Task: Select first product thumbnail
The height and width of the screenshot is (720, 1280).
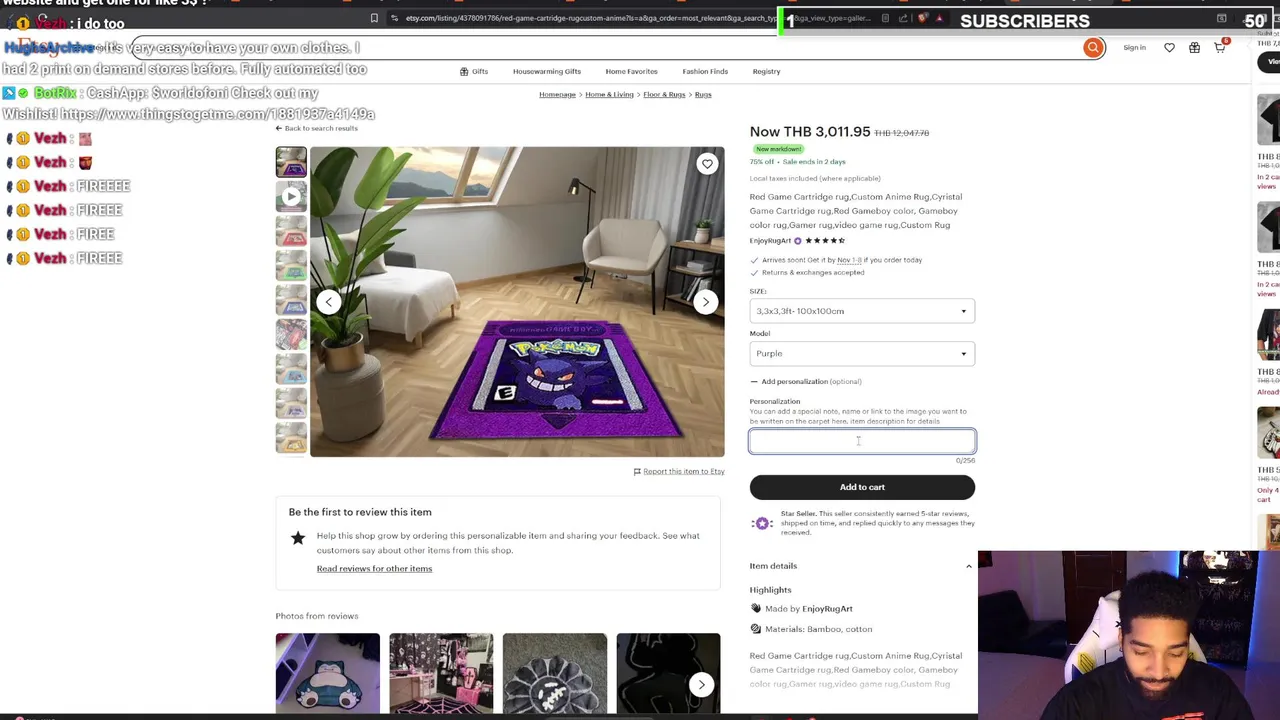Action: click(291, 162)
